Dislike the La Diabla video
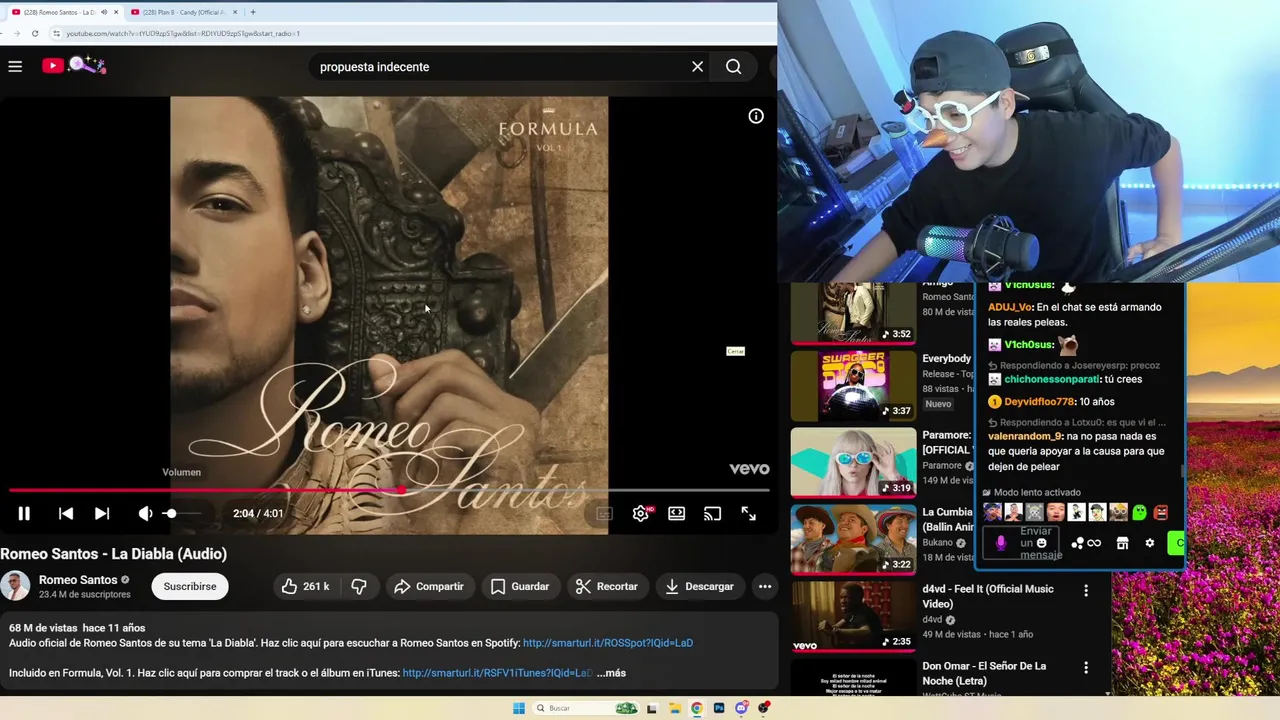 click(x=359, y=586)
